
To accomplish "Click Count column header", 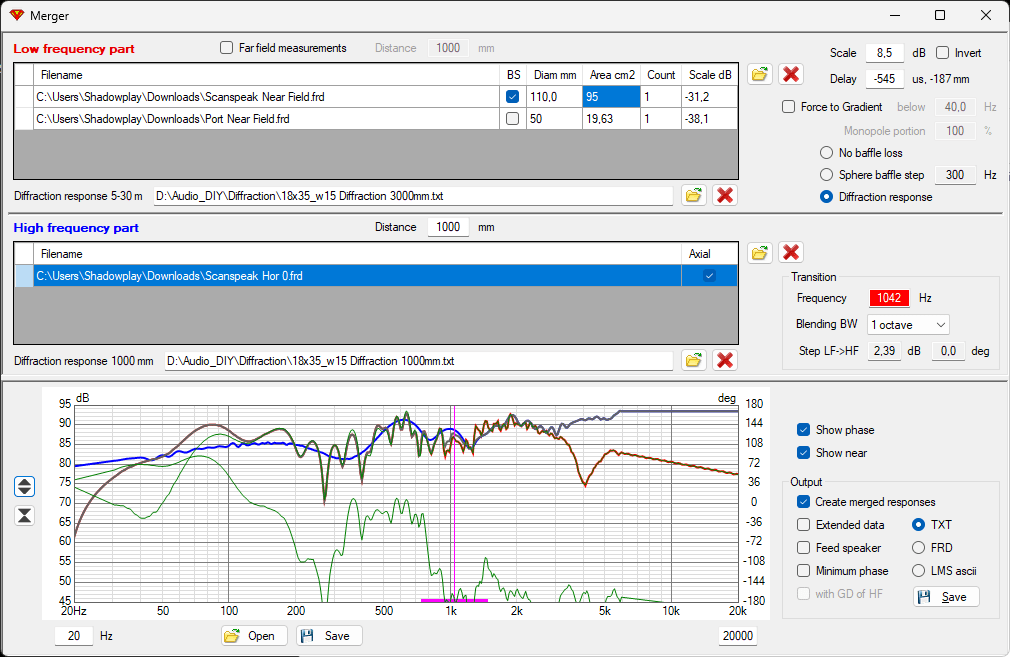I will click(x=661, y=75).
